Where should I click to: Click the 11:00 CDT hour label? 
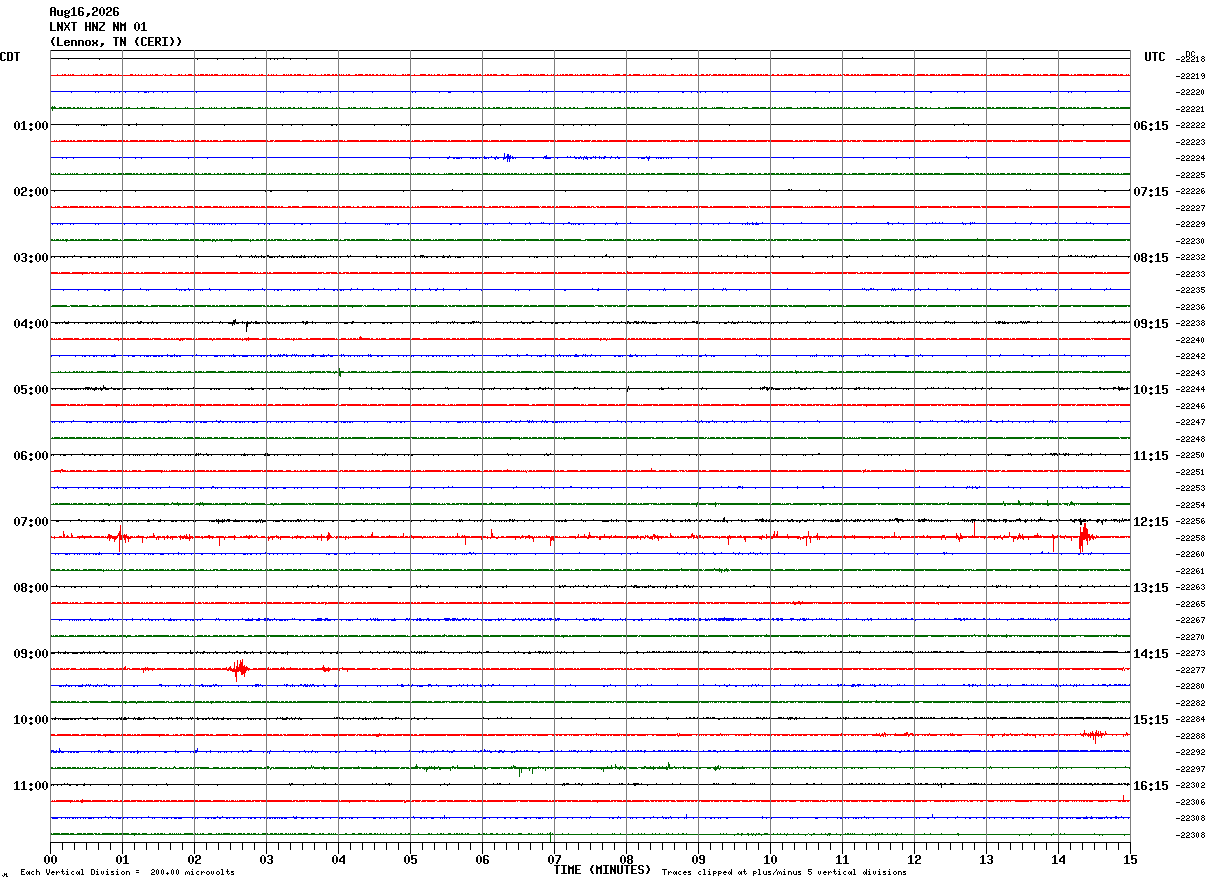point(30,786)
